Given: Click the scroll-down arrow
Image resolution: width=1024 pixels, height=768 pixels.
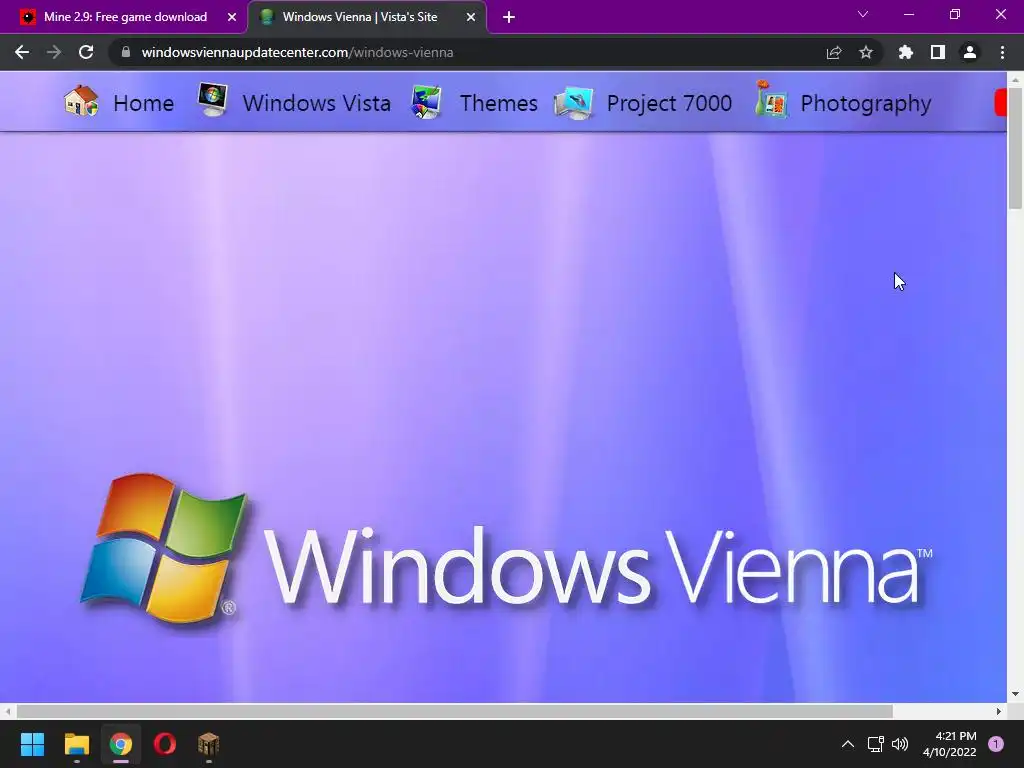Looking at the screenshot, I should pyautogui.click(x=1015, y=694).
